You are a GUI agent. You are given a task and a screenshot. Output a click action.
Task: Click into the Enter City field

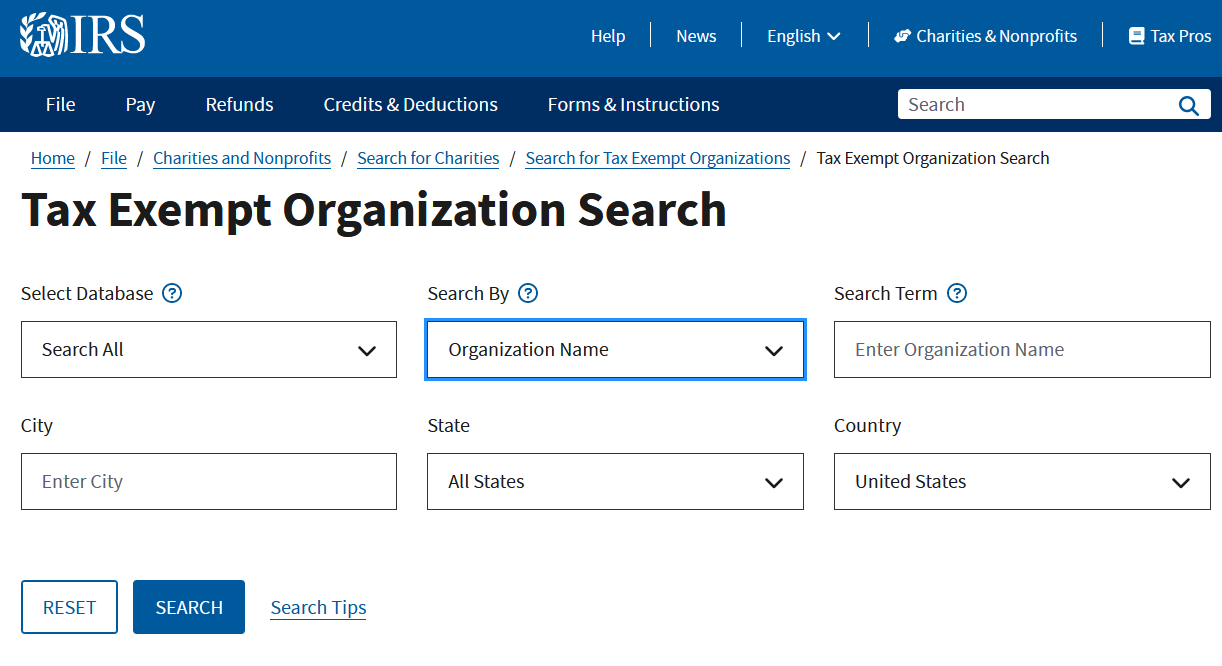coord(209,482)
